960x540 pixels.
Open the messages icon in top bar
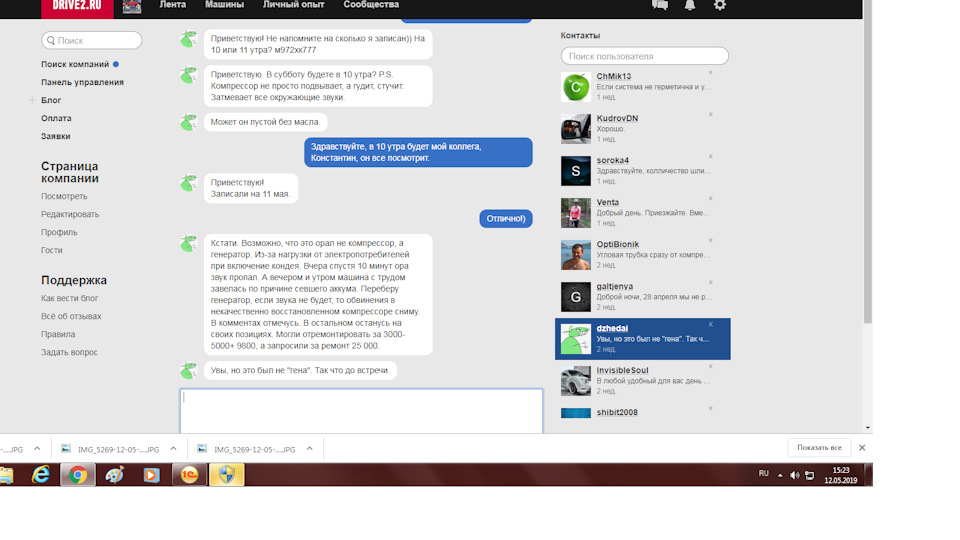pyautogui.click(x=660, y=5)
